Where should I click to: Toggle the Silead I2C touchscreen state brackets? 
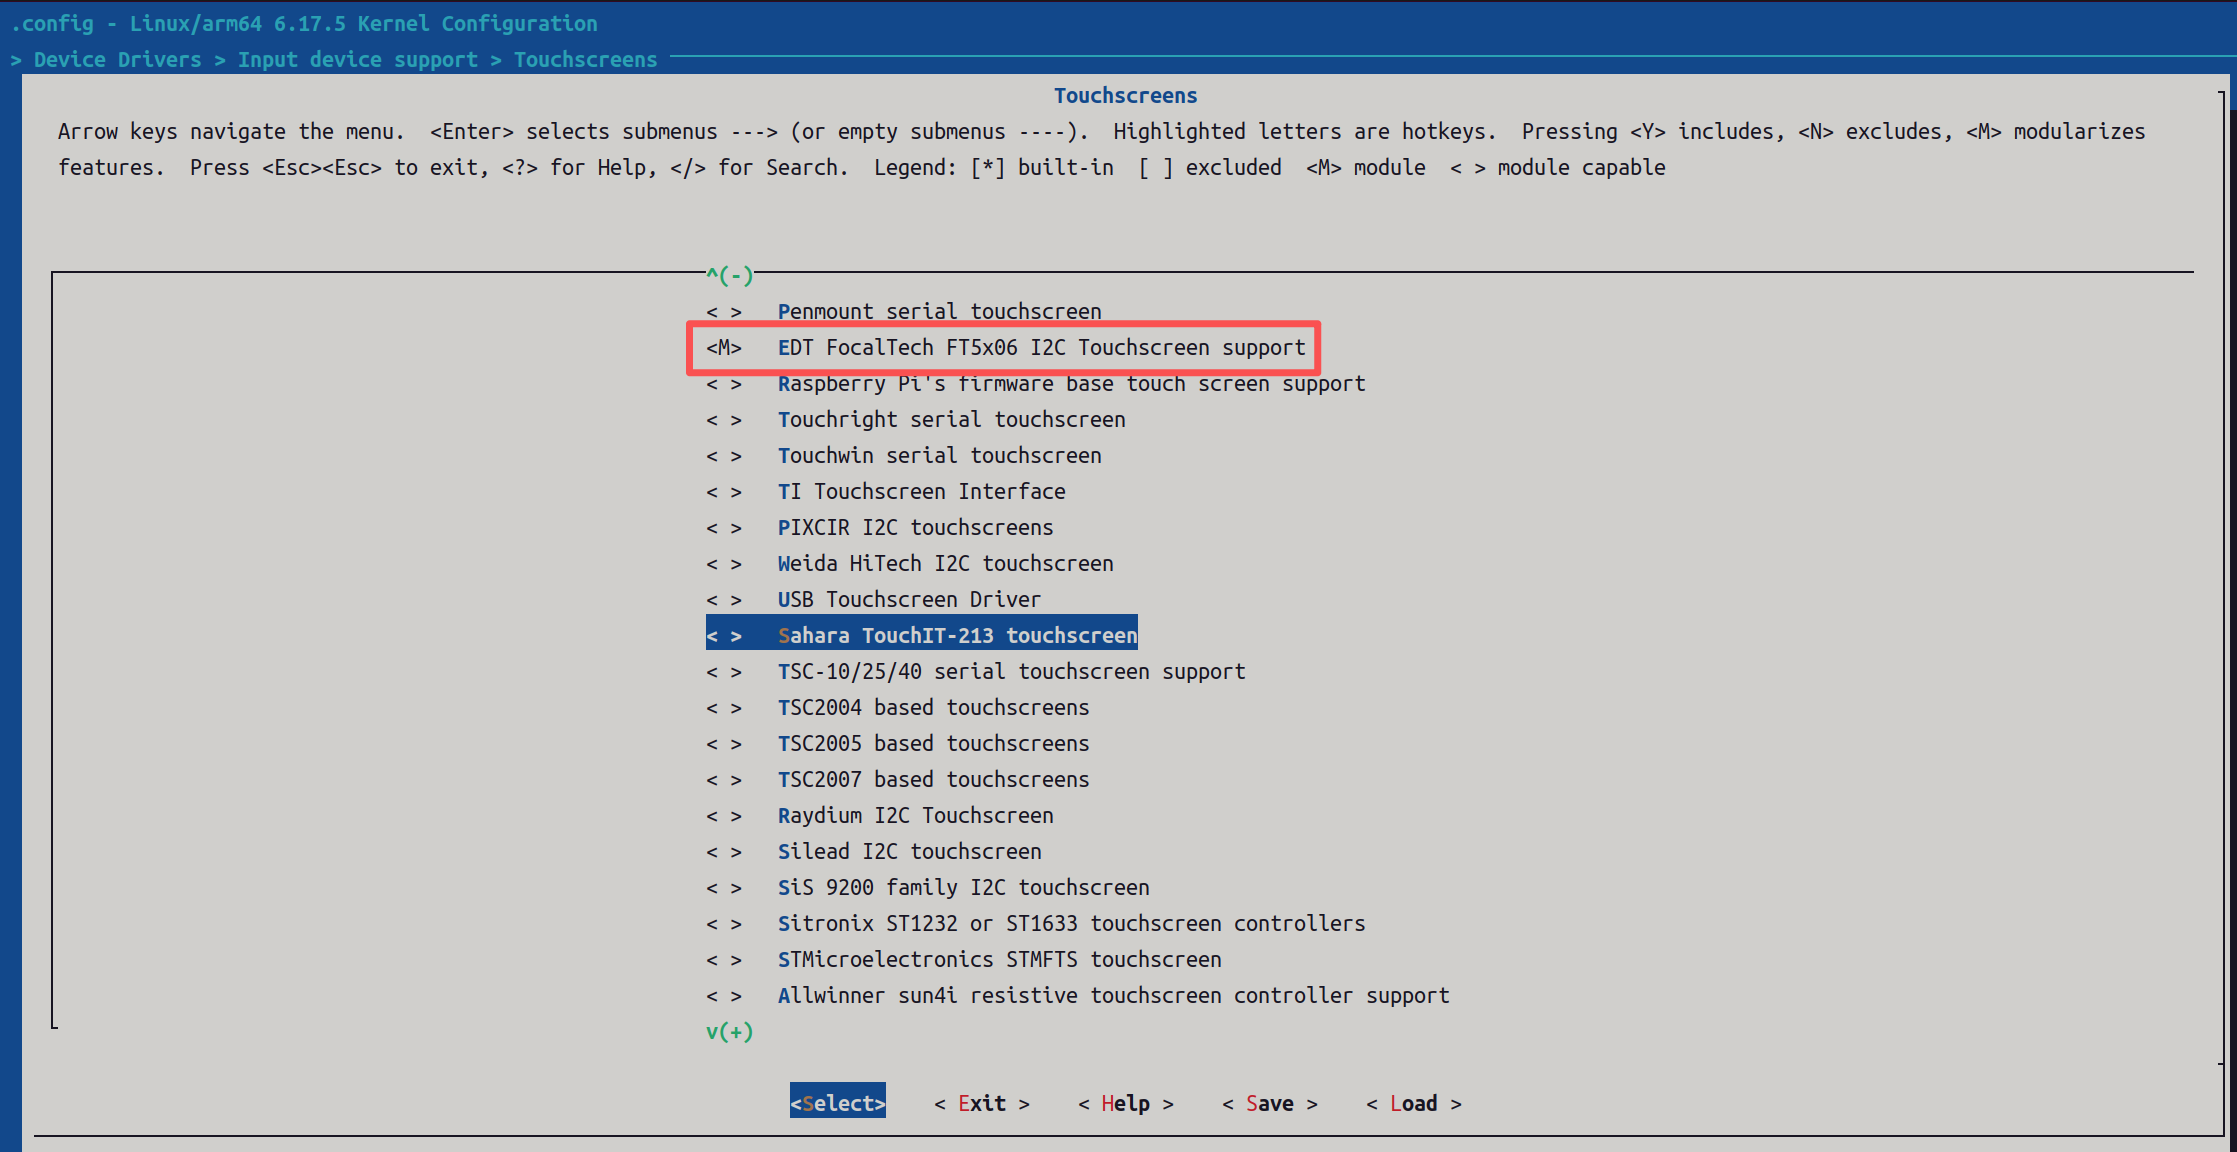724,852
